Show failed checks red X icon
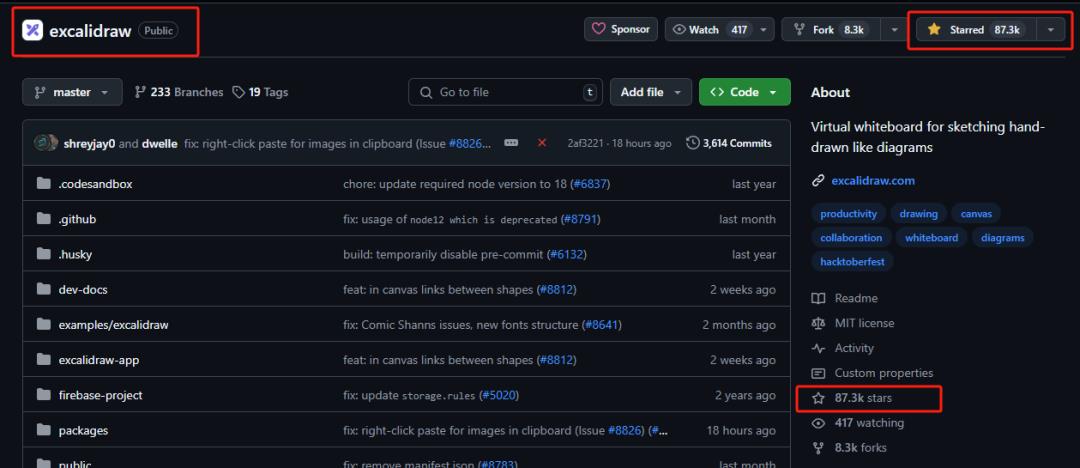This screenshot has height=468, width=1080. coord(542,143)
